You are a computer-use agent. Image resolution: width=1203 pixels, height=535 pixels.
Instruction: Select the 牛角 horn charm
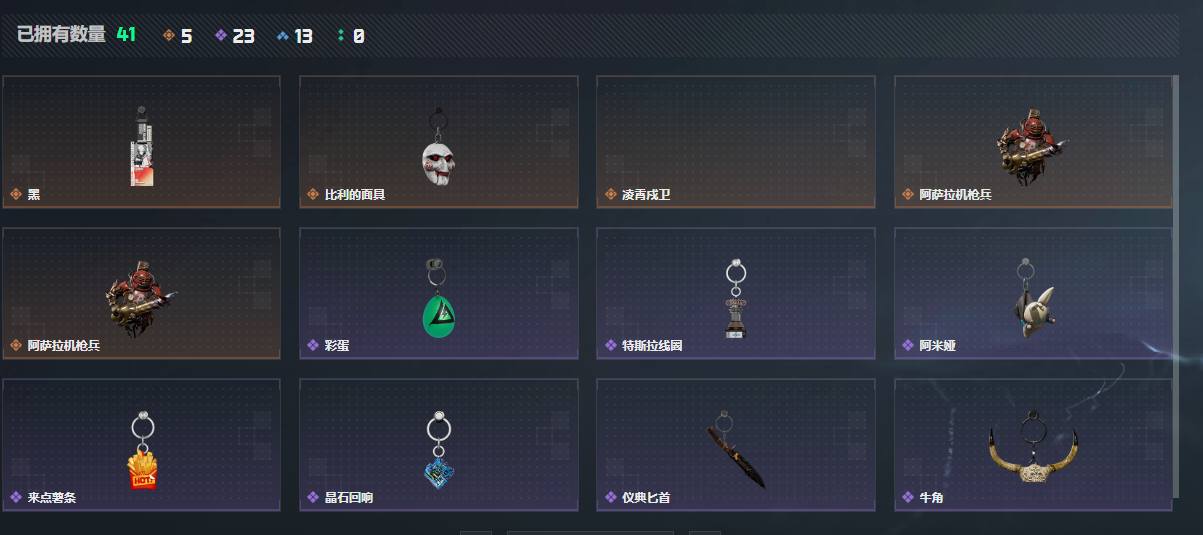coord(1033,445)
